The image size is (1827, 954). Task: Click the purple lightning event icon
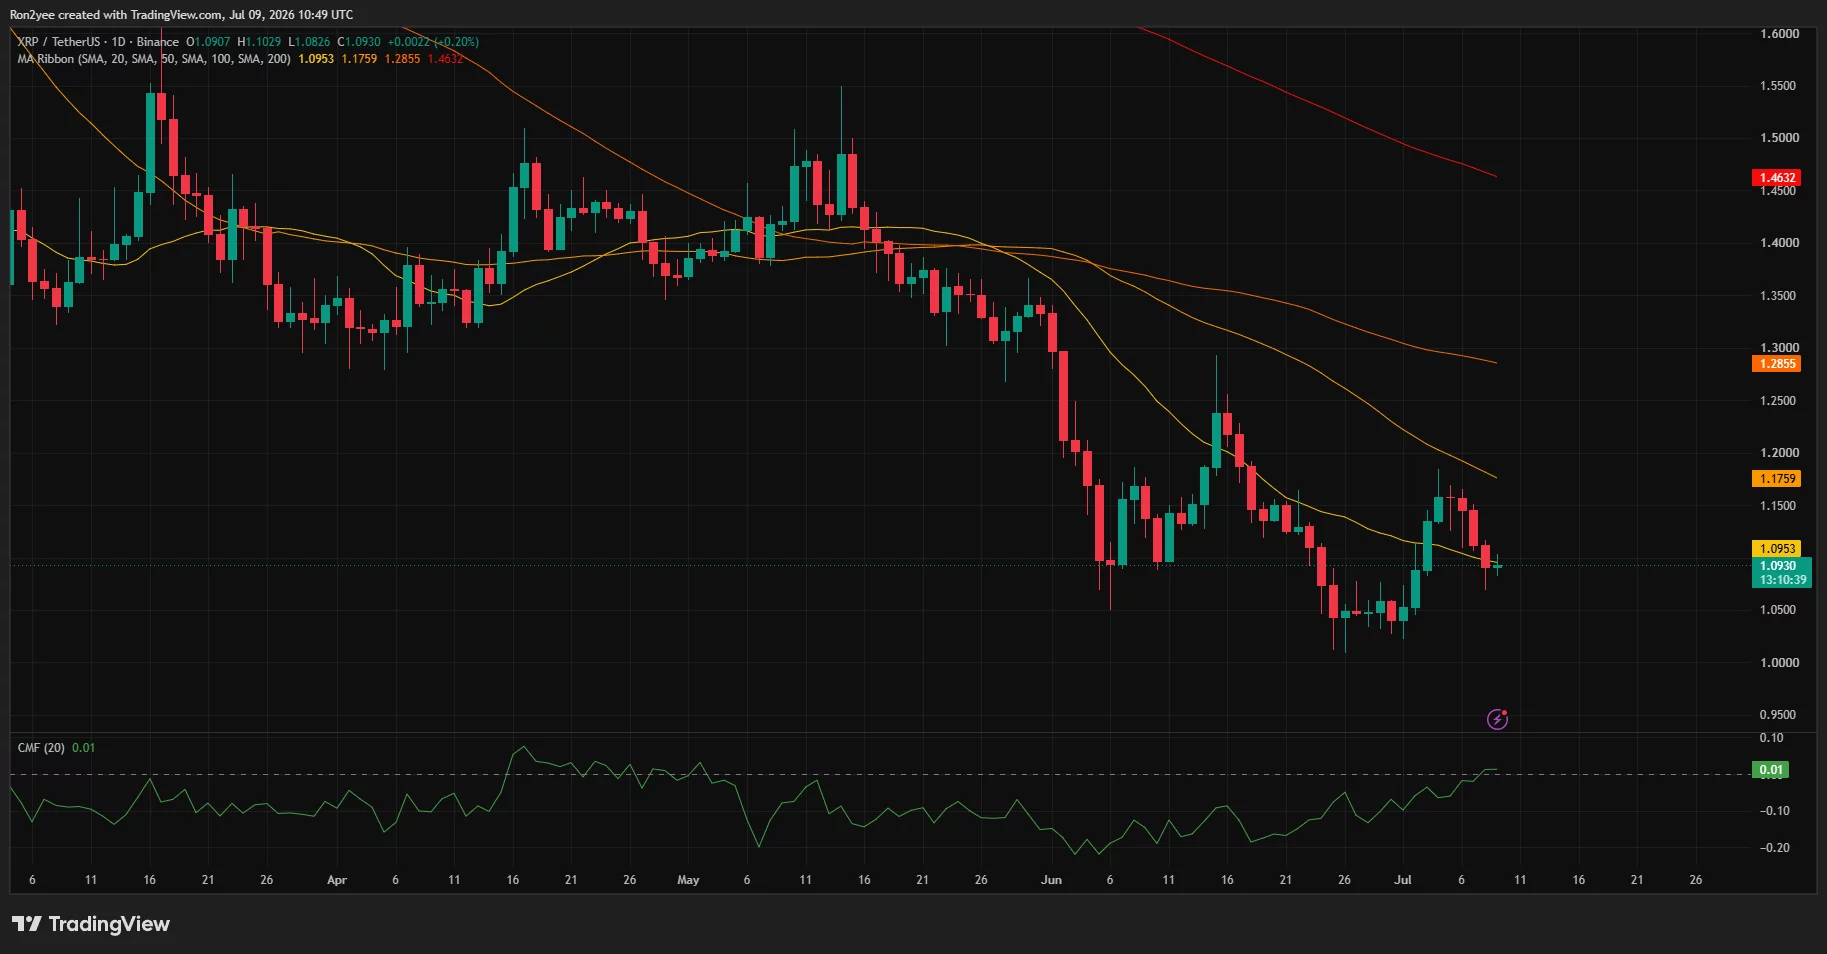[1497, 719]
